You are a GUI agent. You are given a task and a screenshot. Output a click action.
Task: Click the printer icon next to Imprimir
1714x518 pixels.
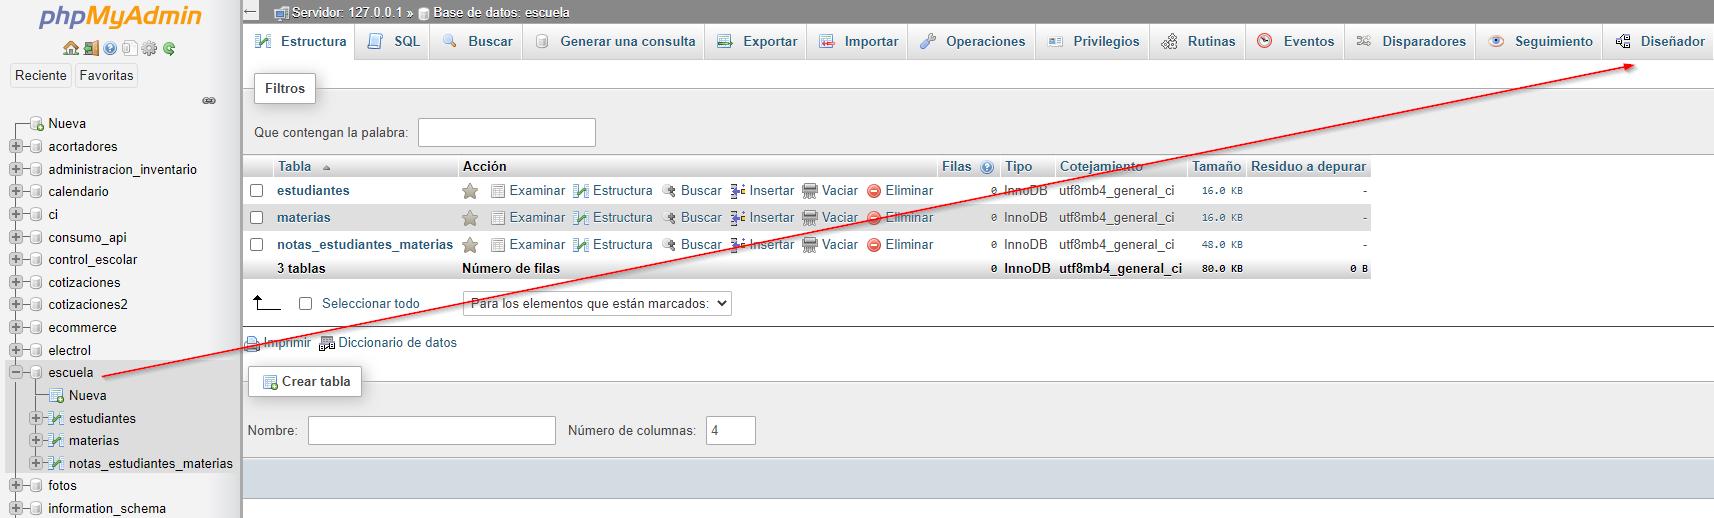(253, 343)
